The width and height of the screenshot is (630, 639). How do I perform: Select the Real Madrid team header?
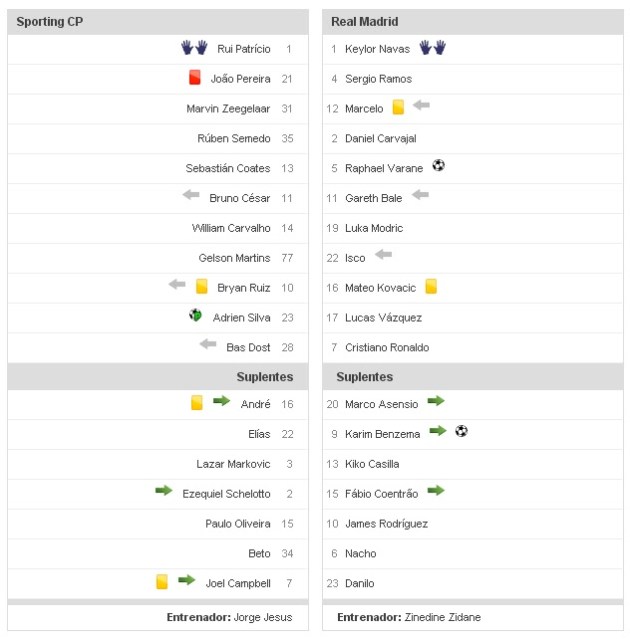(x=365, y=21)
